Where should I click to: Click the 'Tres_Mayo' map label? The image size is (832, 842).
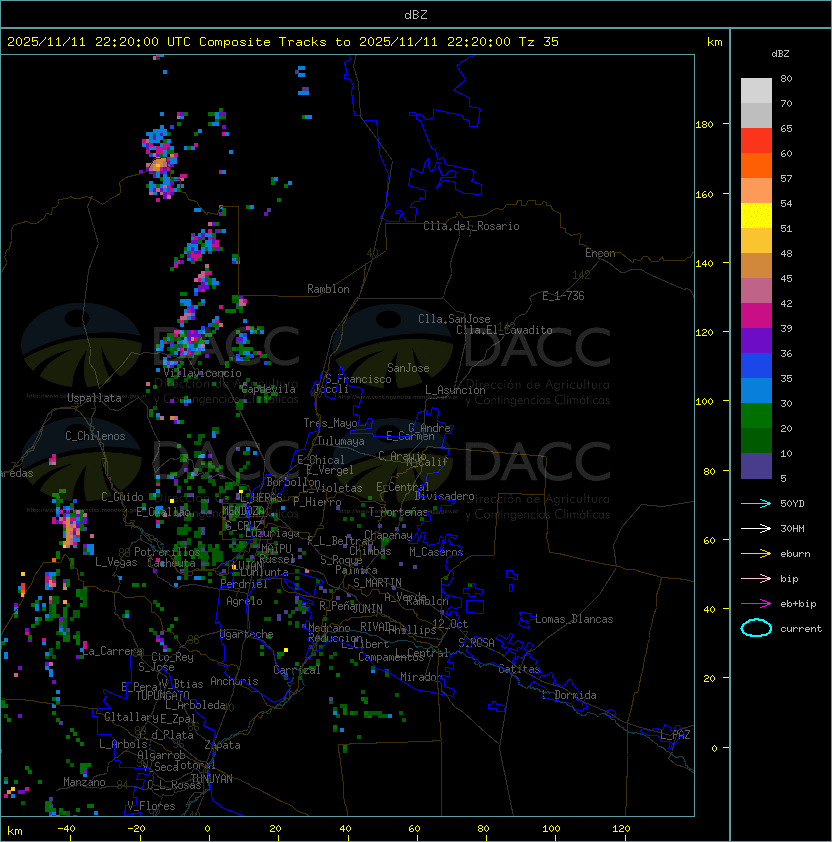pos(330,423)
